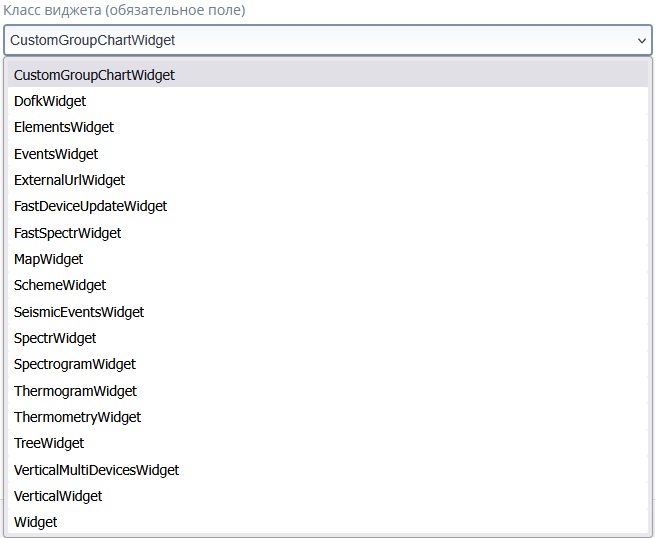This screenshot has width=655, height=538.
Task: Select ExternalUrlWidget from the options
Action: [69, 180]
